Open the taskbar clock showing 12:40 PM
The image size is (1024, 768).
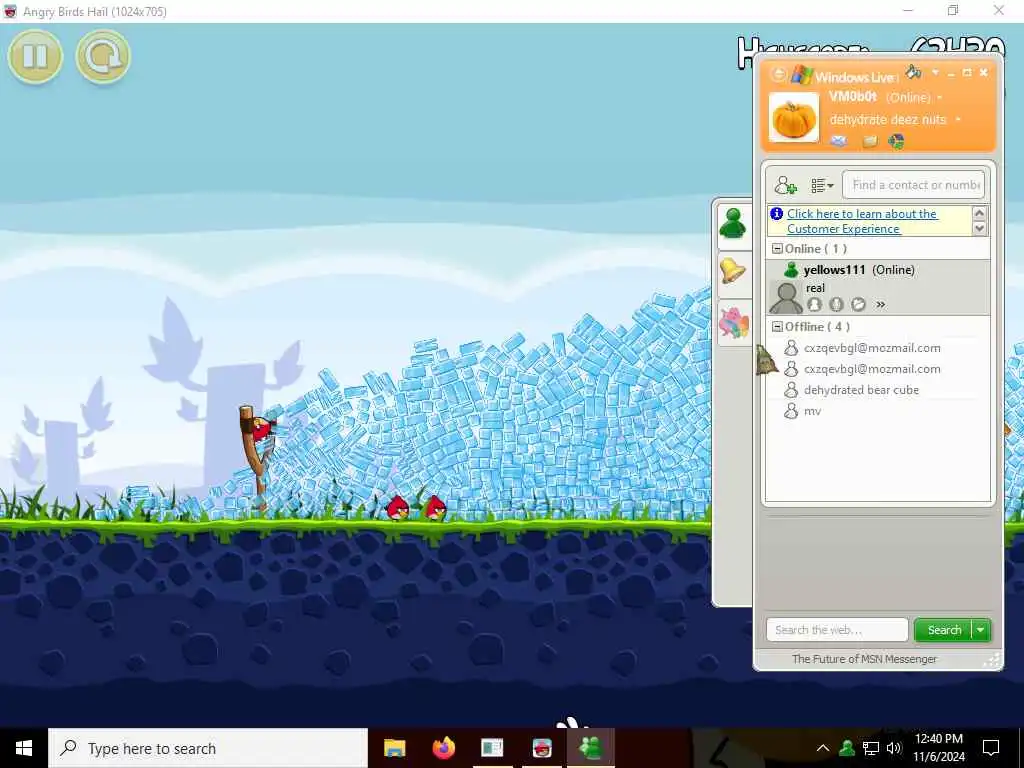(x=938, y=748)
